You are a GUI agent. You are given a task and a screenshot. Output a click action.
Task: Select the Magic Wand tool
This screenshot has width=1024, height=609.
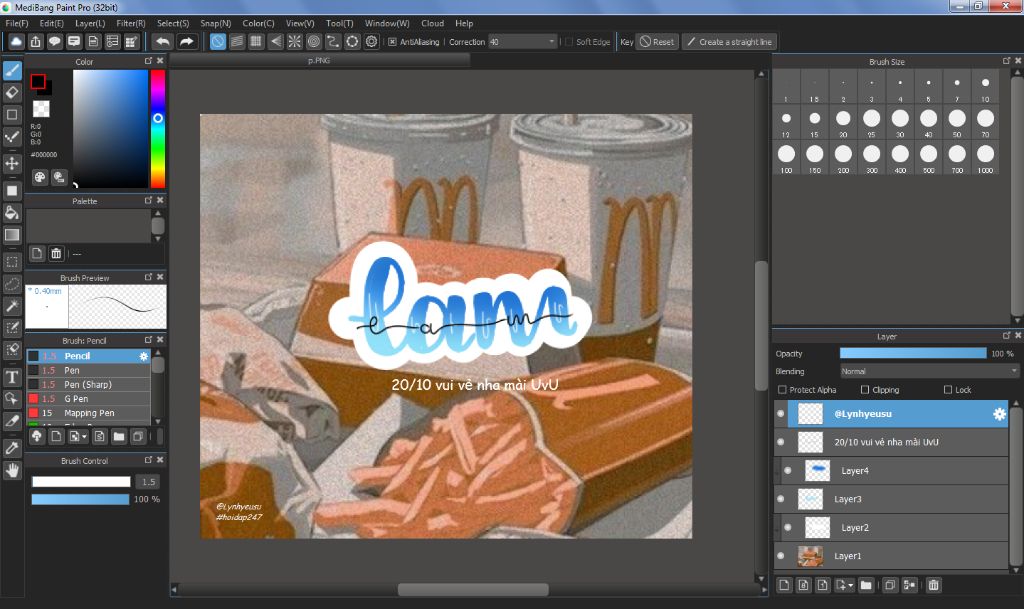tap(12, 306)
